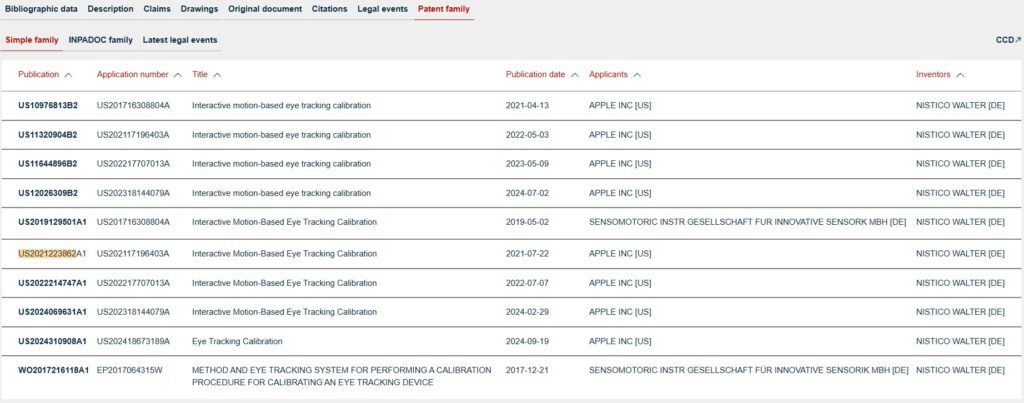1024x403 pixels.
Task: Sort table by Publication date arrow
Action: coord(574,75)
